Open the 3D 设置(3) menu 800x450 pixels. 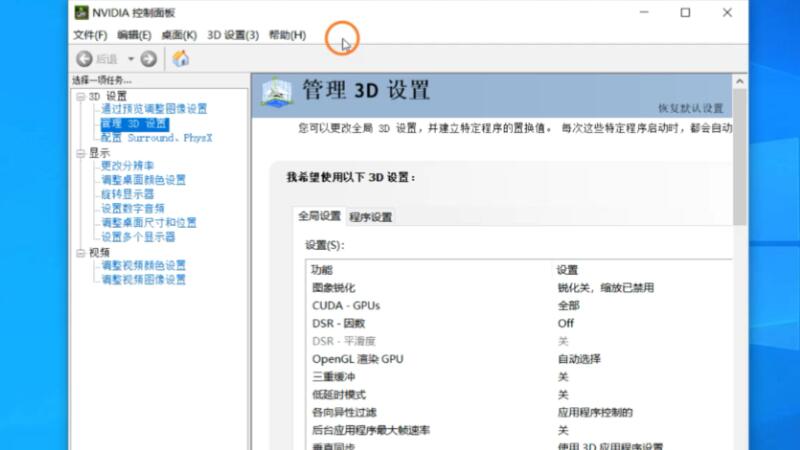point(232,35)
